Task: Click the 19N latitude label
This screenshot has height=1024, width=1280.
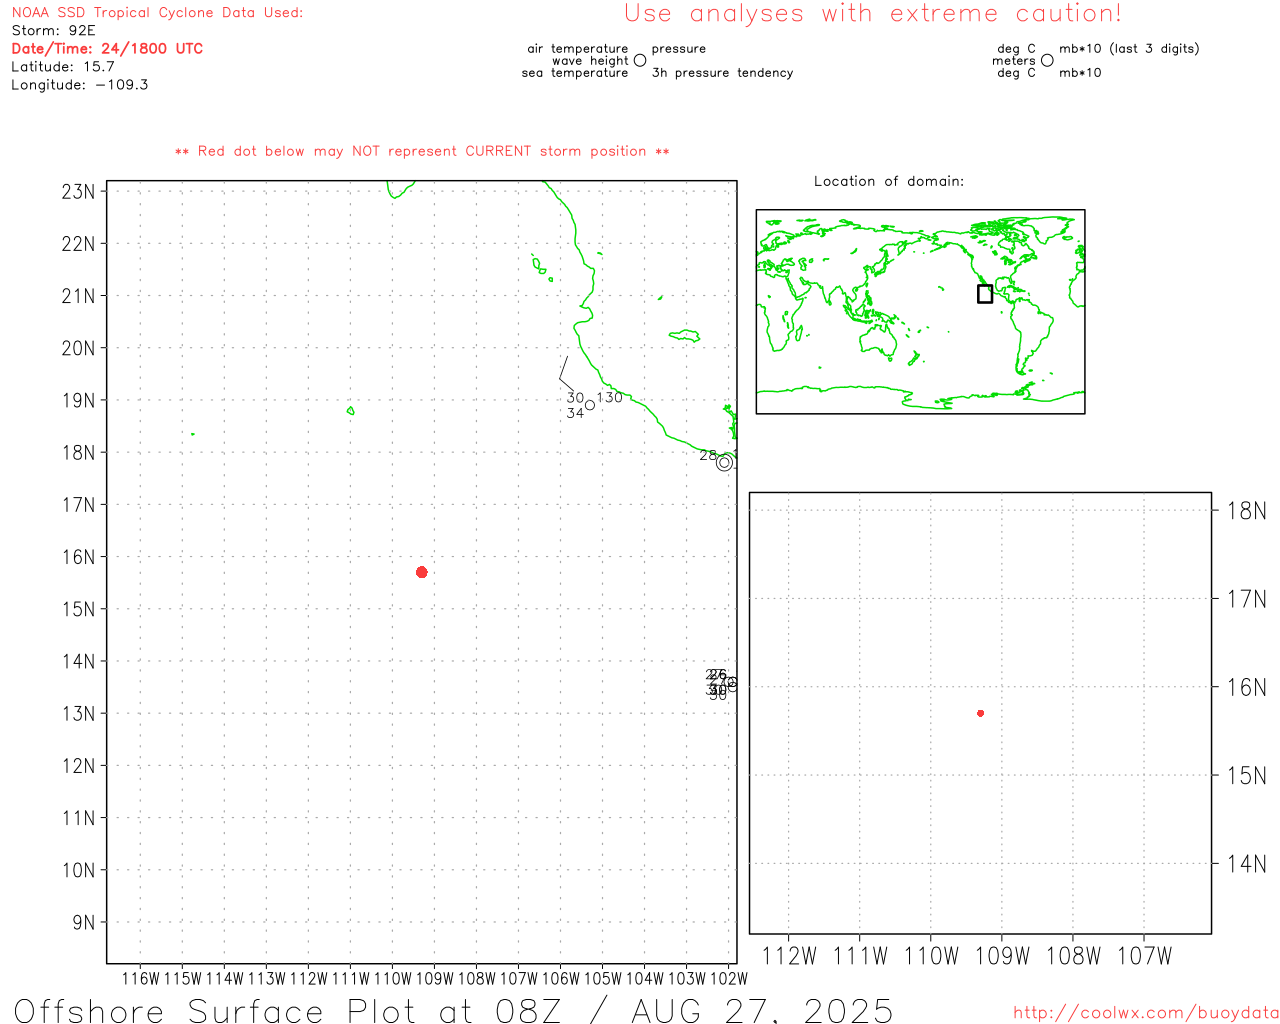Action: point(79,400)
